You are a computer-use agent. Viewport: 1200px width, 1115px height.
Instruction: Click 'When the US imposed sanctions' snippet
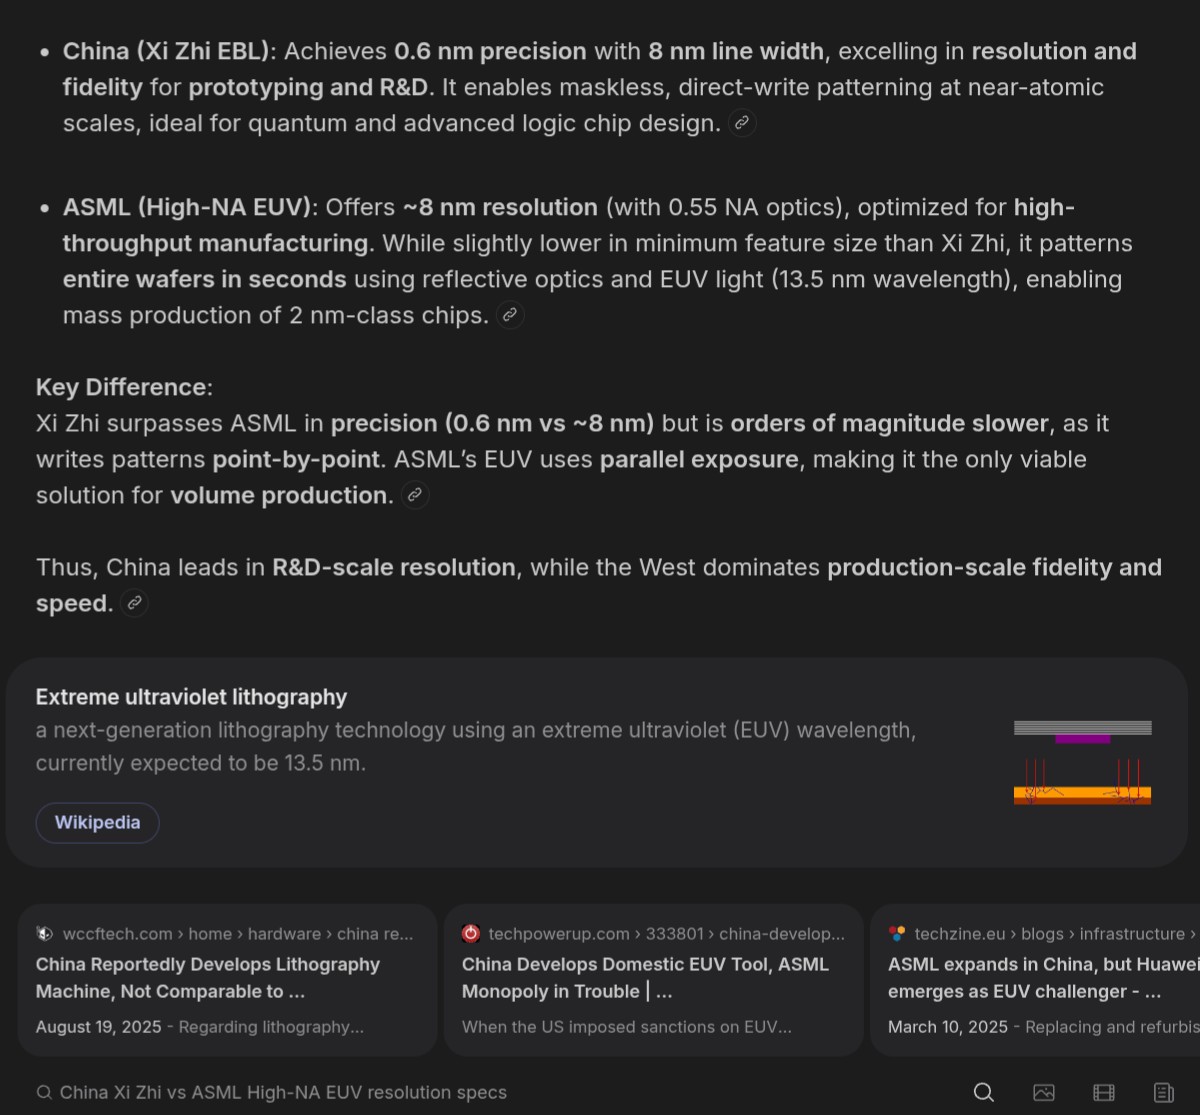click(627, 1027)
